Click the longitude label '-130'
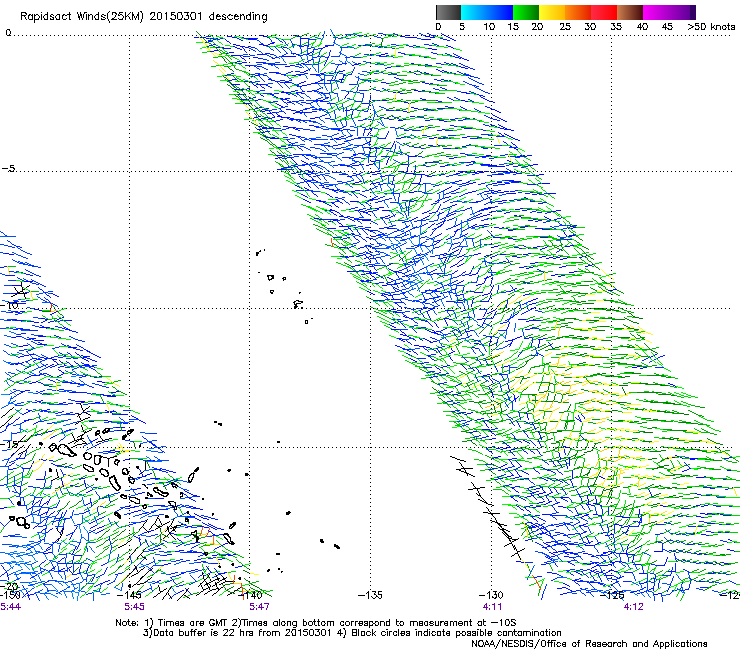The height and width of the screenshot is (650, 740). (491, 595)
